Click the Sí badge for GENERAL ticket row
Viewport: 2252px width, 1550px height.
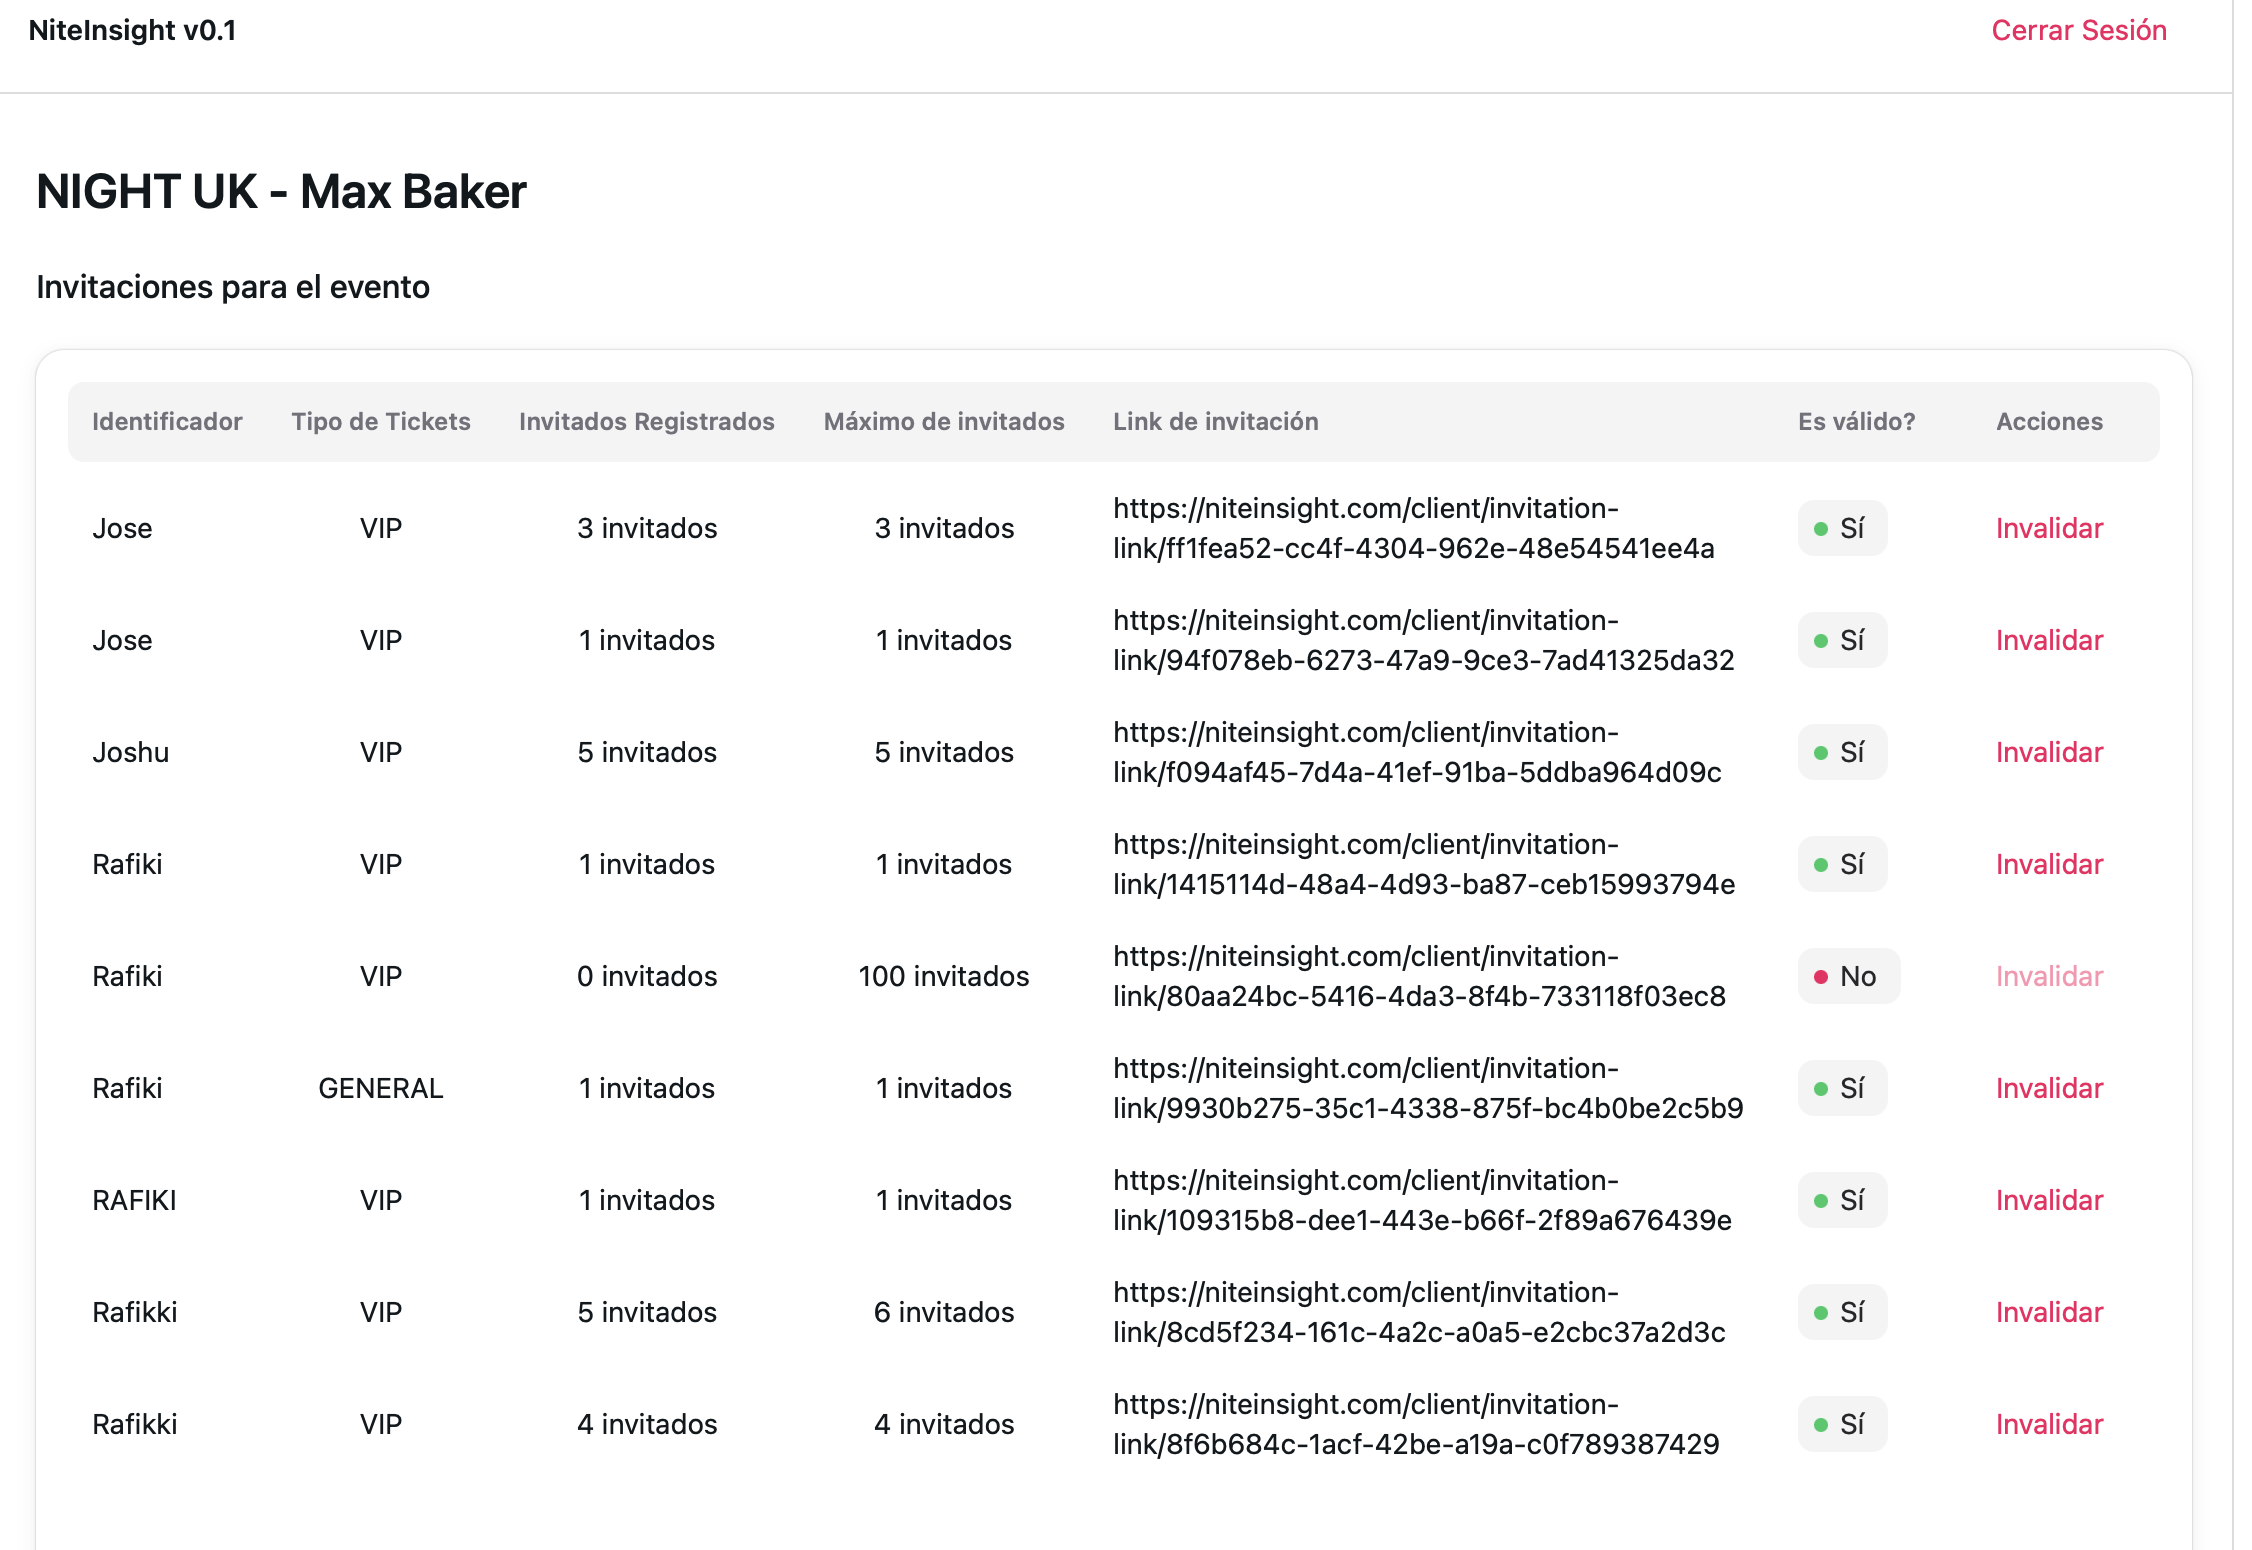coord(1841,1088)
